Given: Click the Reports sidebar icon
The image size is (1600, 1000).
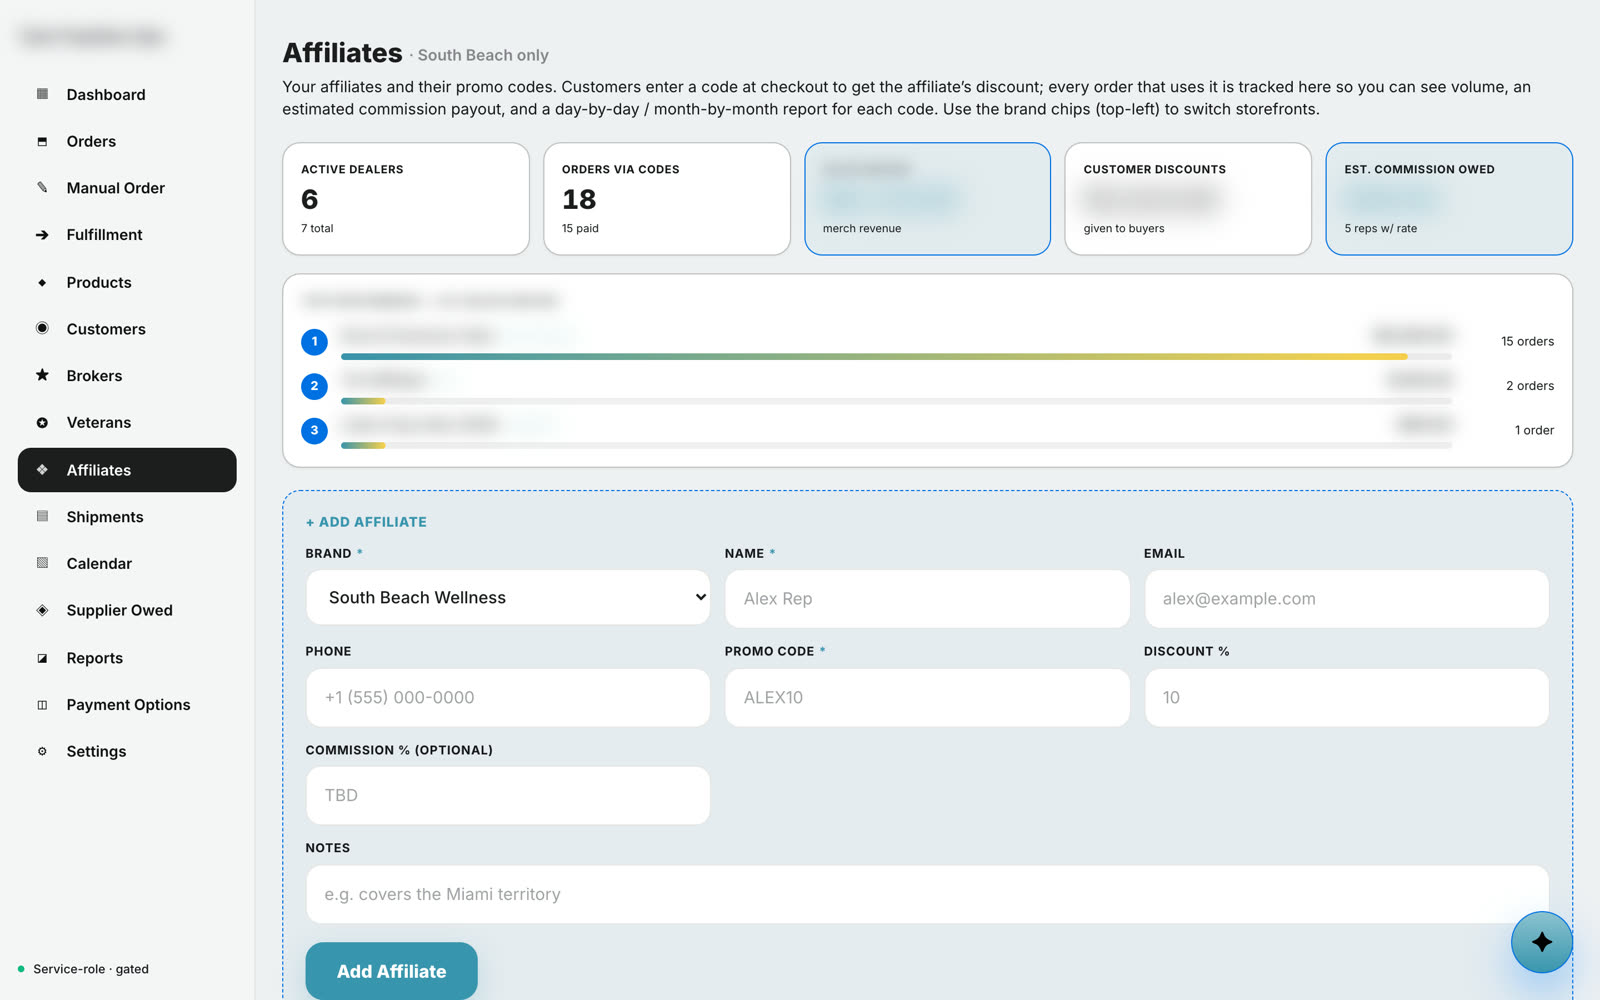Looking at the screenshot, I should point(42,658).
